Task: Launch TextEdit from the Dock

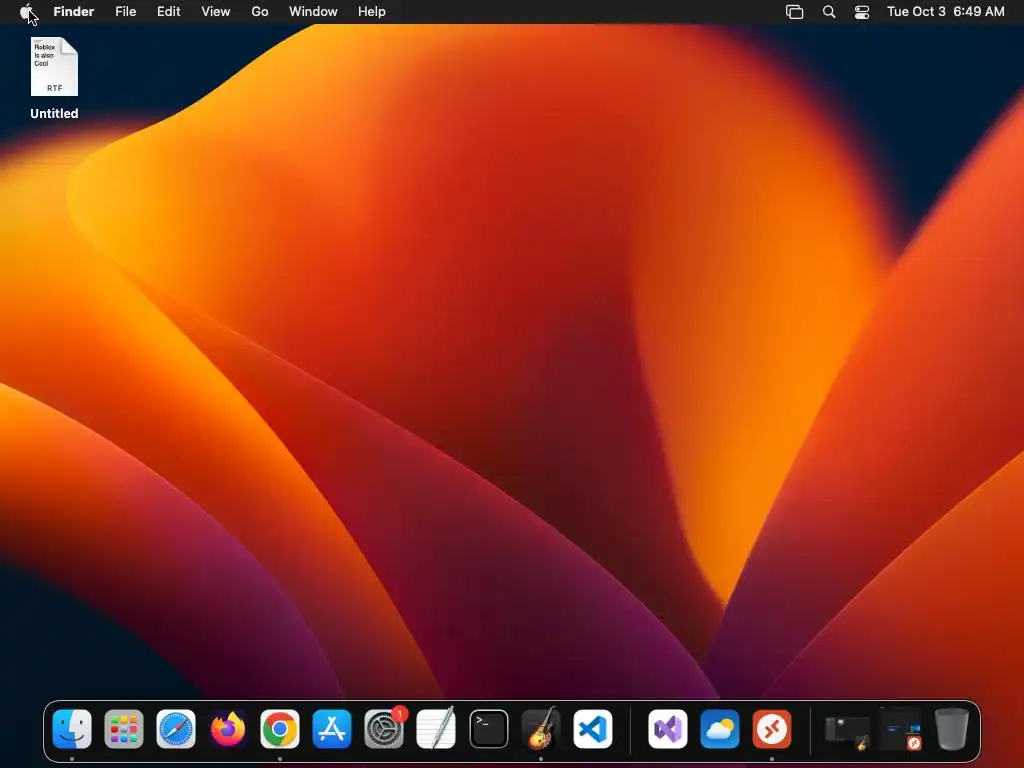Action: point(436,729)
